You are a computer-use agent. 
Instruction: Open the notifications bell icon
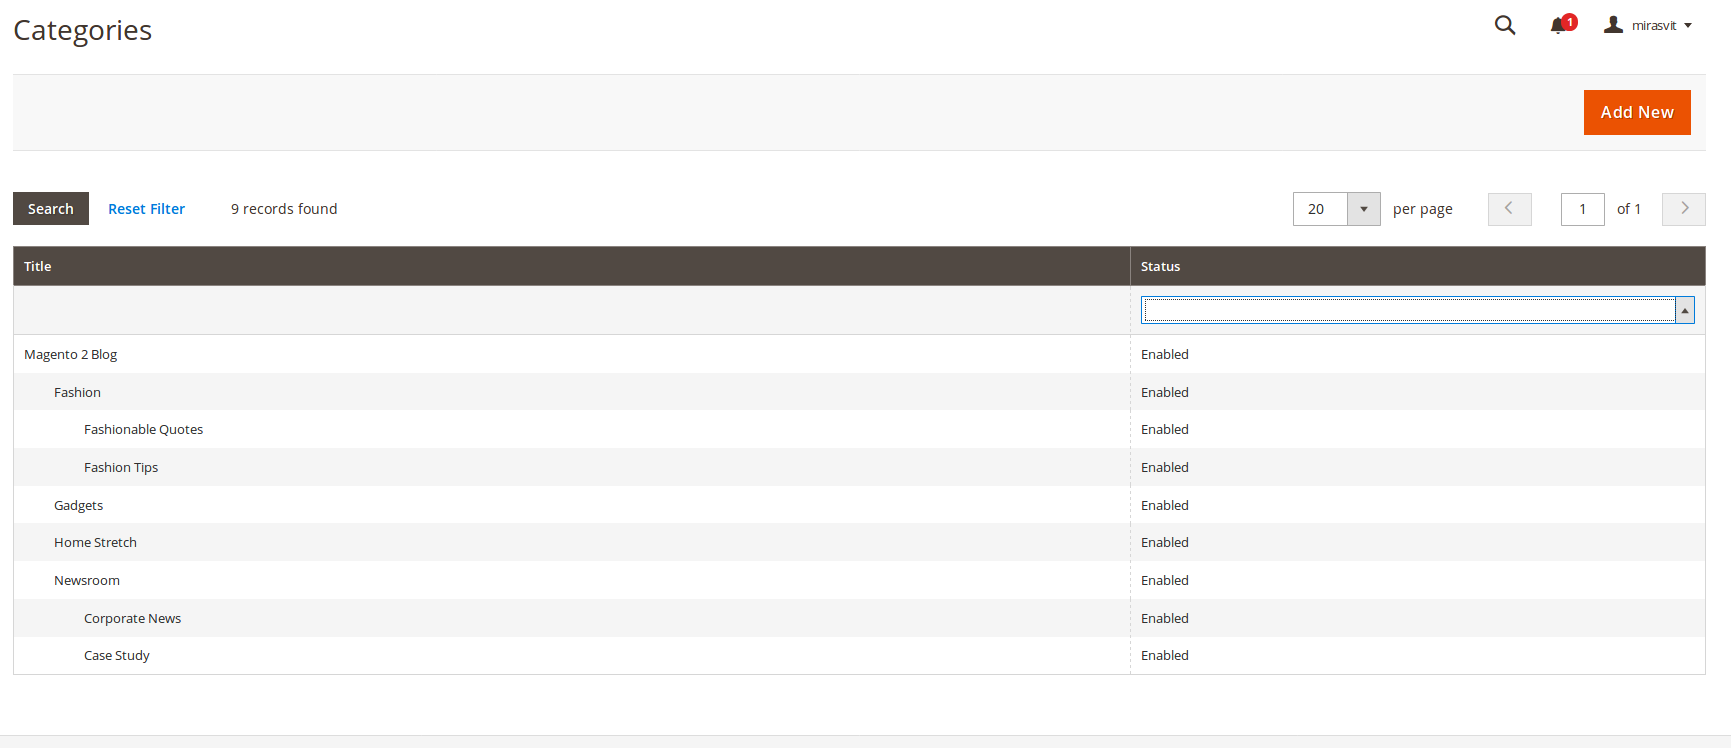coord(1560,26)
